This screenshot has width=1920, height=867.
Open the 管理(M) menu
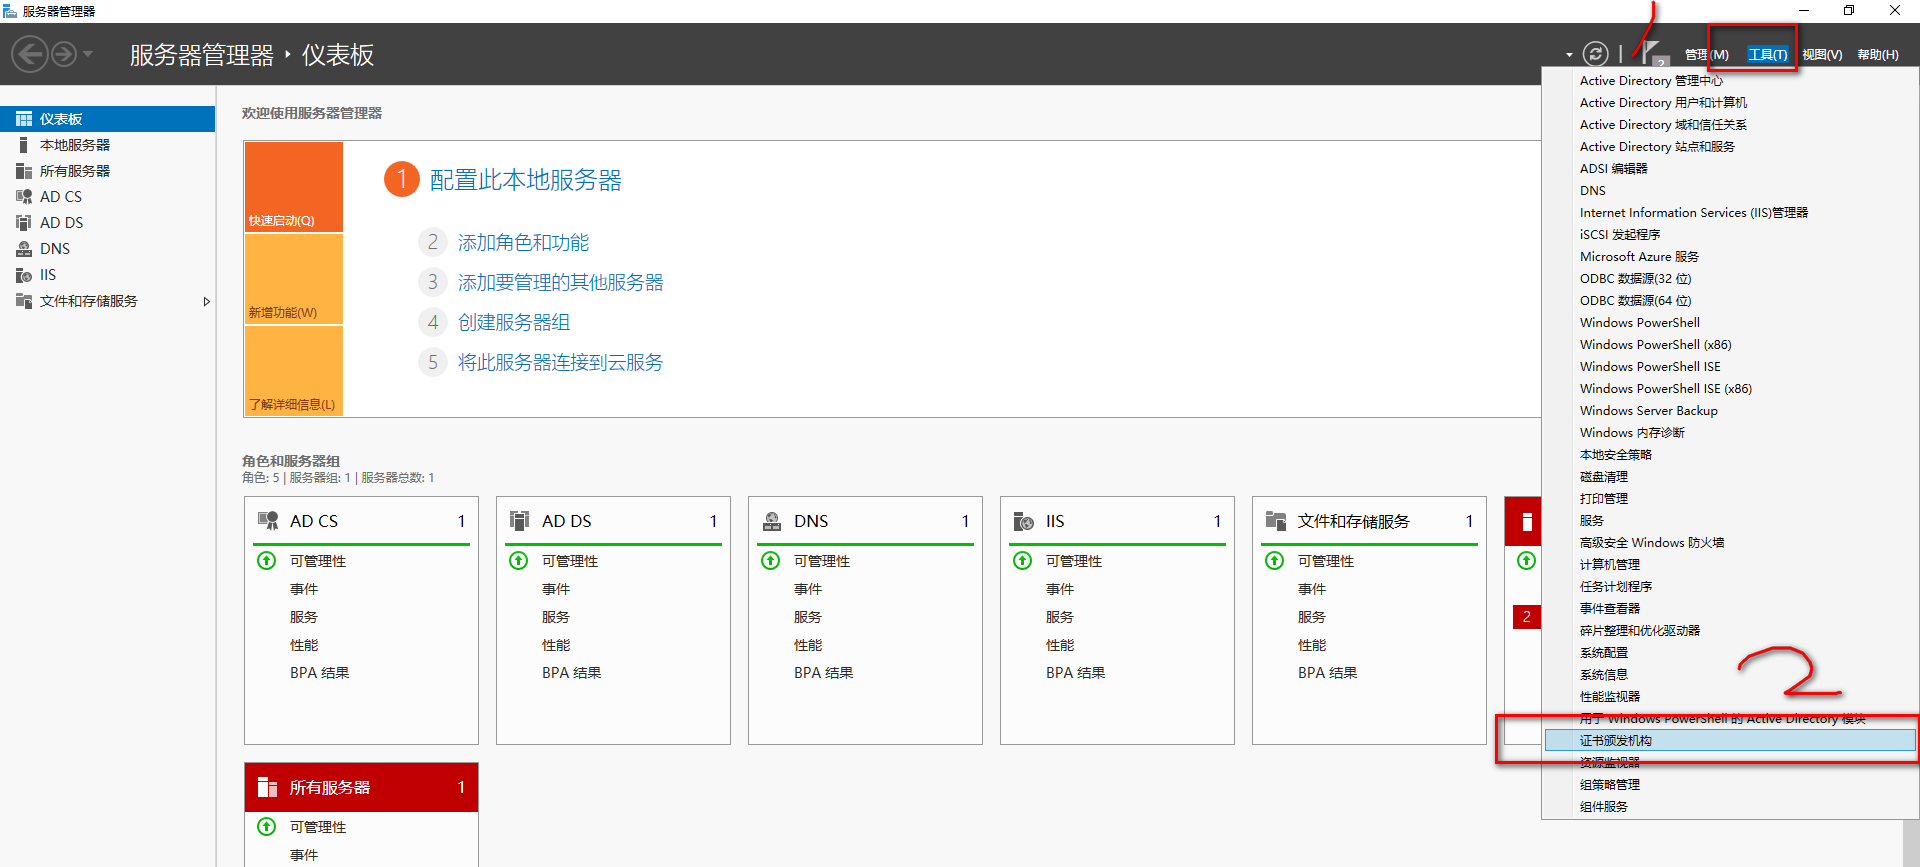click(x=1707, y=55)
